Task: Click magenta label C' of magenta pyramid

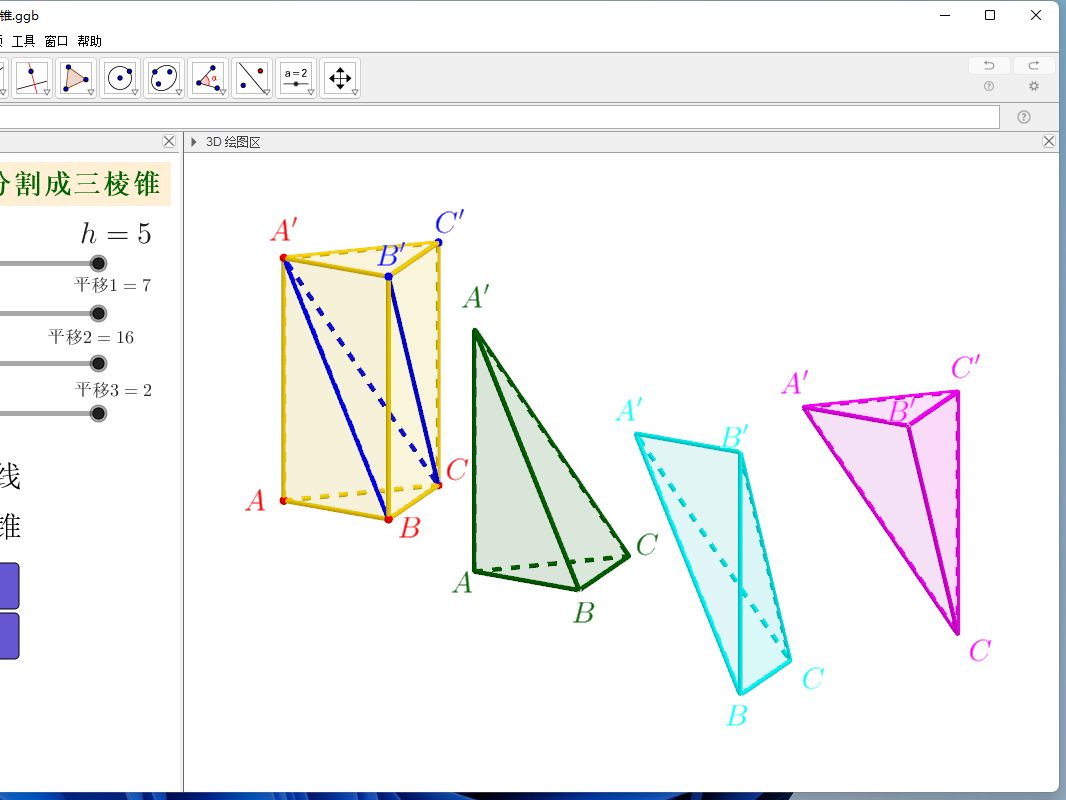Action: coord(965,368)
